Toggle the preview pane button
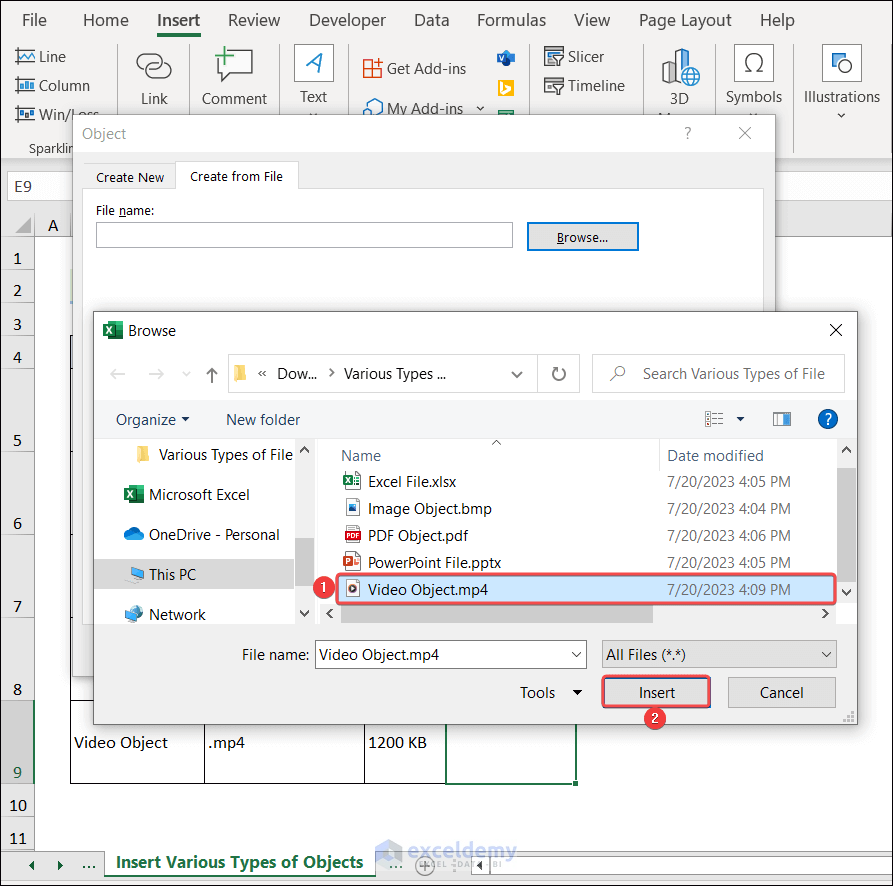The image size is (893, 886). (781, 420)
